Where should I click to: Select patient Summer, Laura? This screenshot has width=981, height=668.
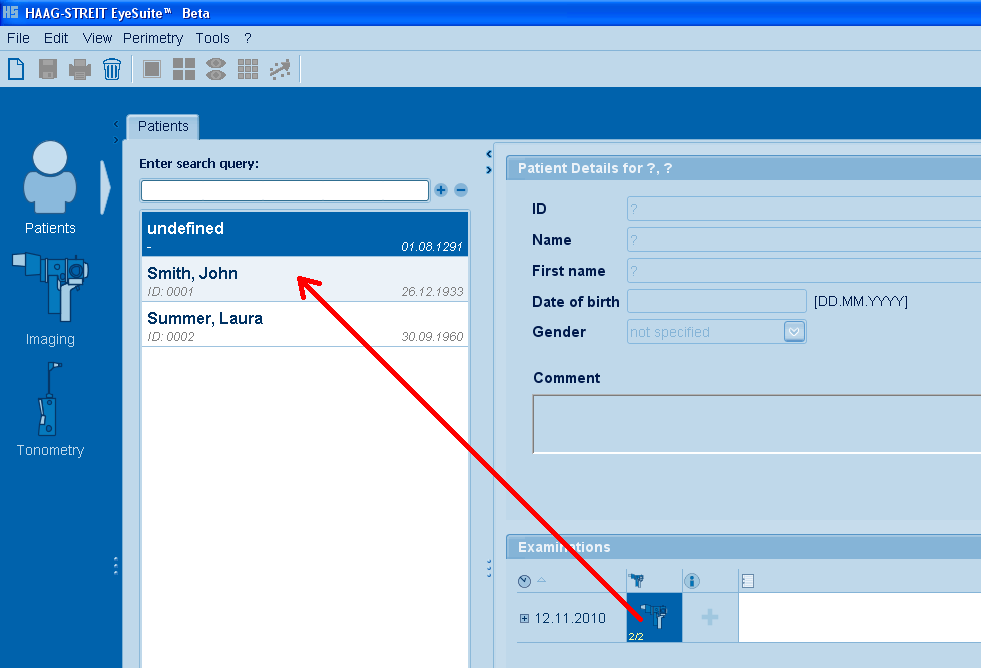click(x=304, y=325)
